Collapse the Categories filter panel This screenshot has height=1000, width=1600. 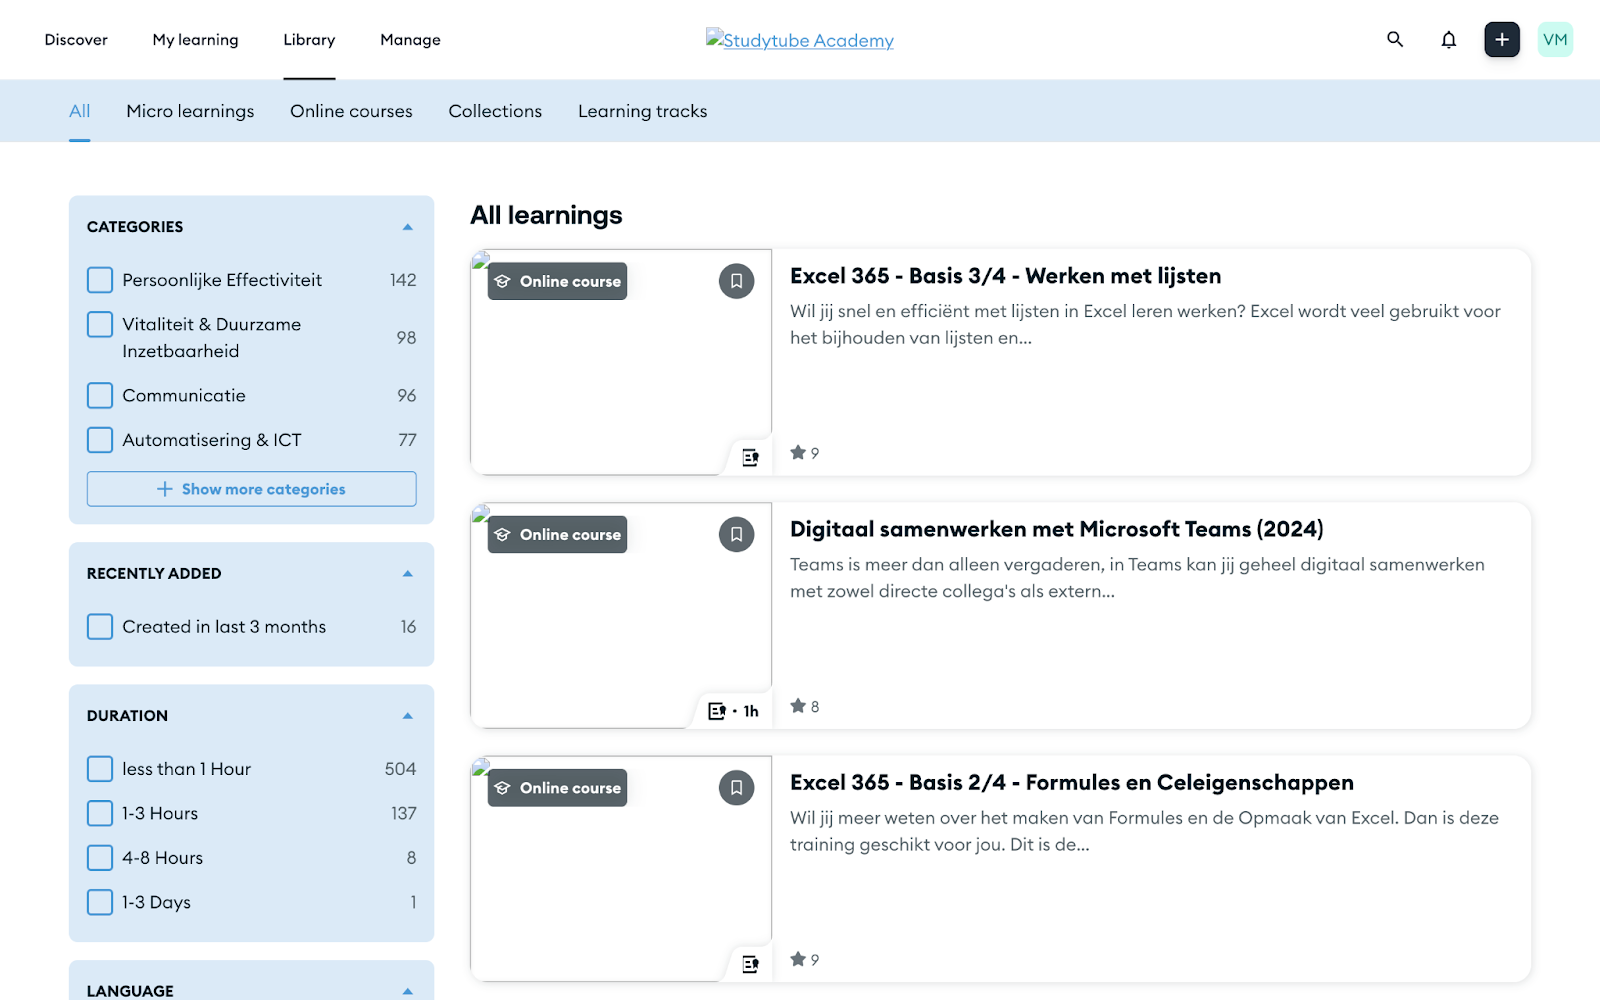point(407,227)
